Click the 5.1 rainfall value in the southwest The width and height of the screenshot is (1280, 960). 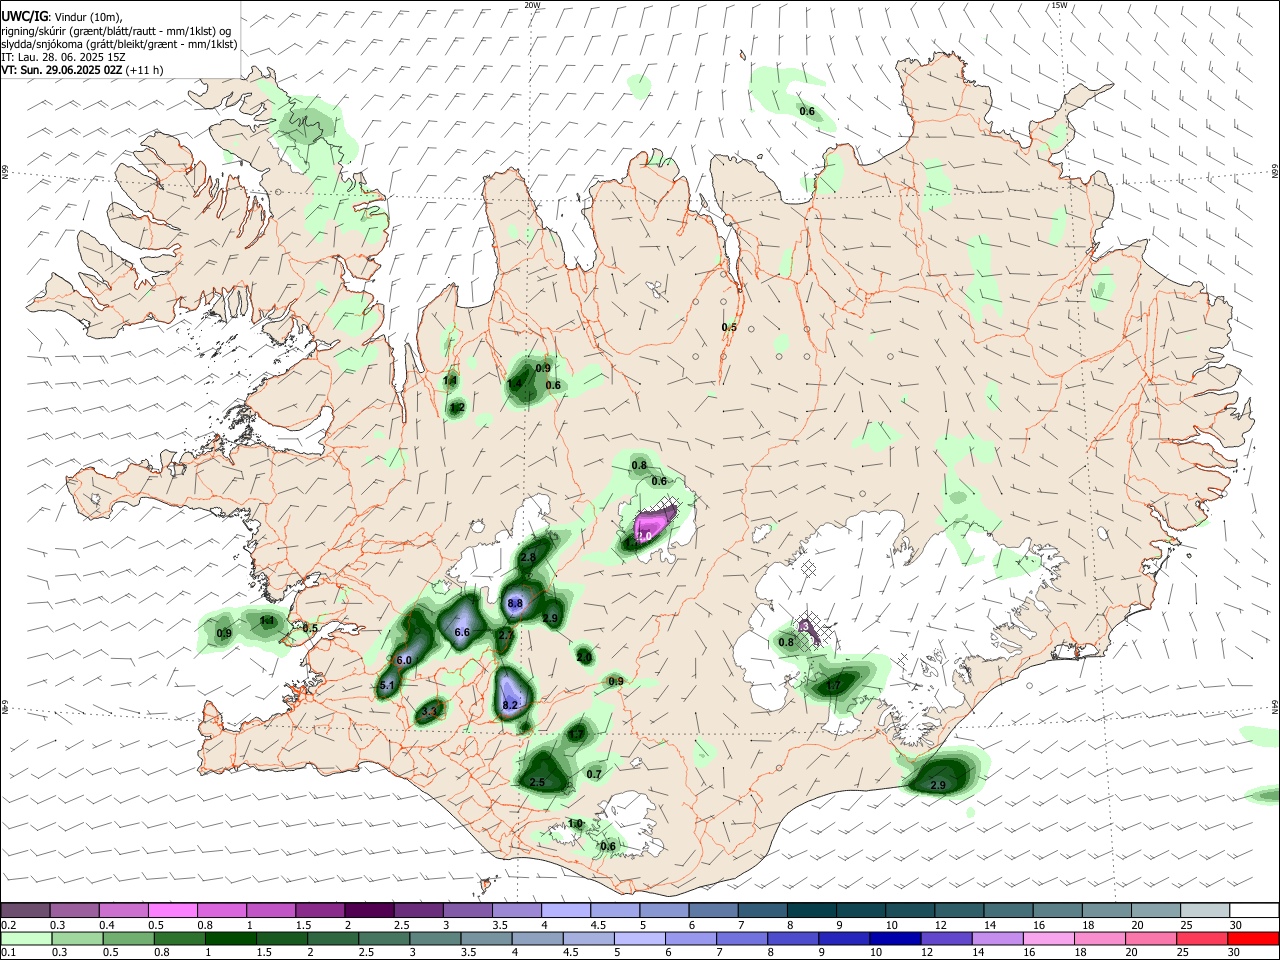[x=389, y=686]
